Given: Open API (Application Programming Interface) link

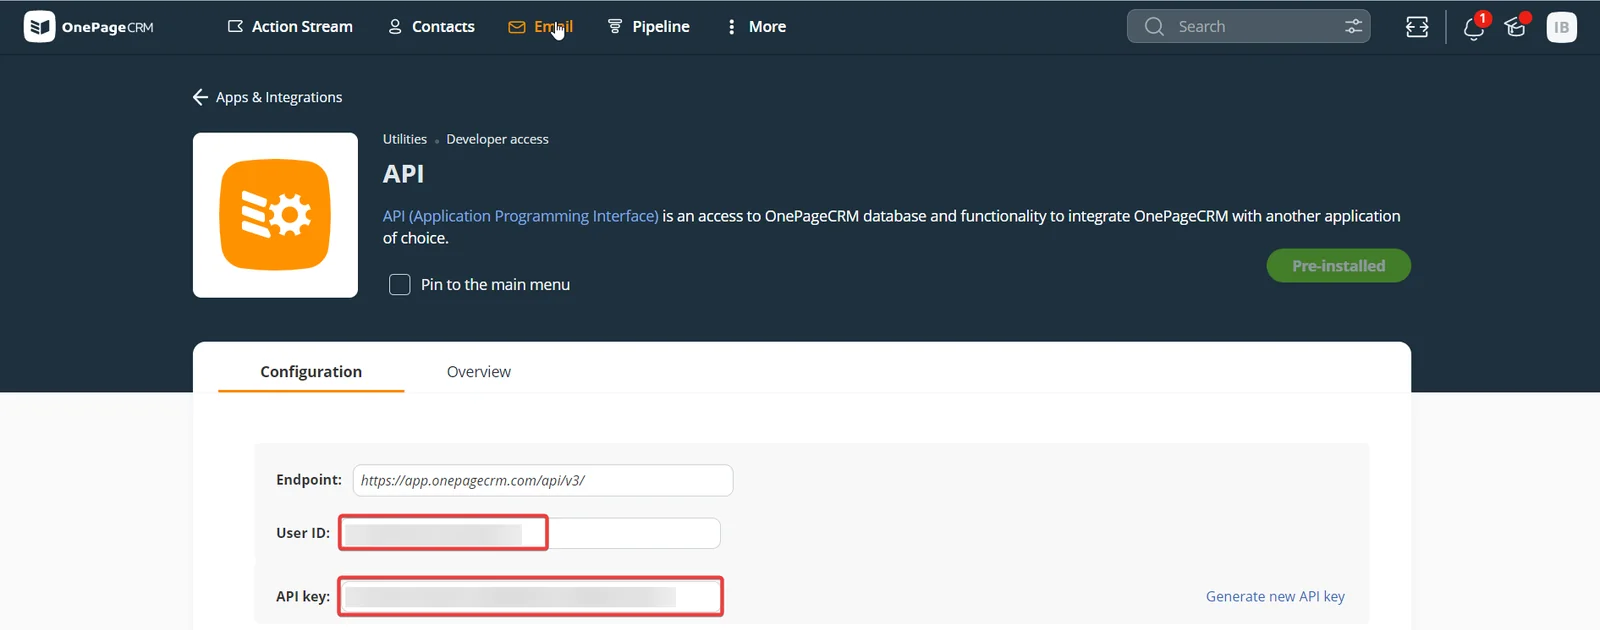Looking at the screenshot, I should click(x=520, y=216).
